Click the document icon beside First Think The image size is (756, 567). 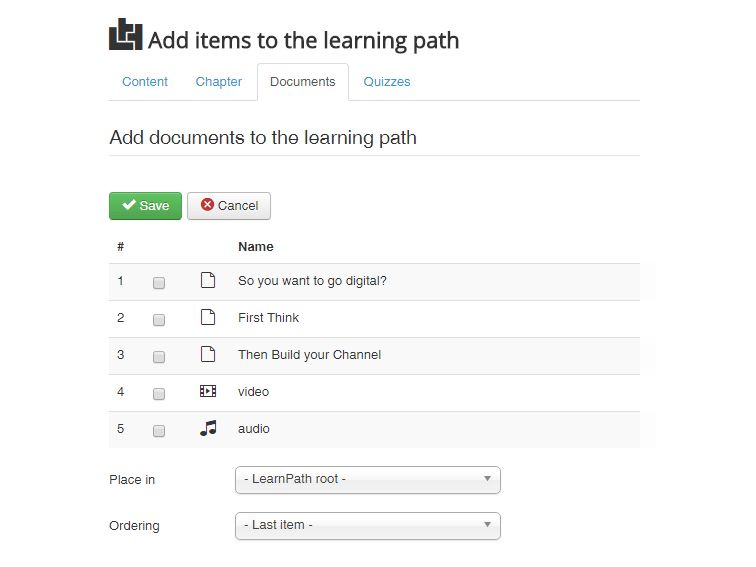(x=208, y=317)
